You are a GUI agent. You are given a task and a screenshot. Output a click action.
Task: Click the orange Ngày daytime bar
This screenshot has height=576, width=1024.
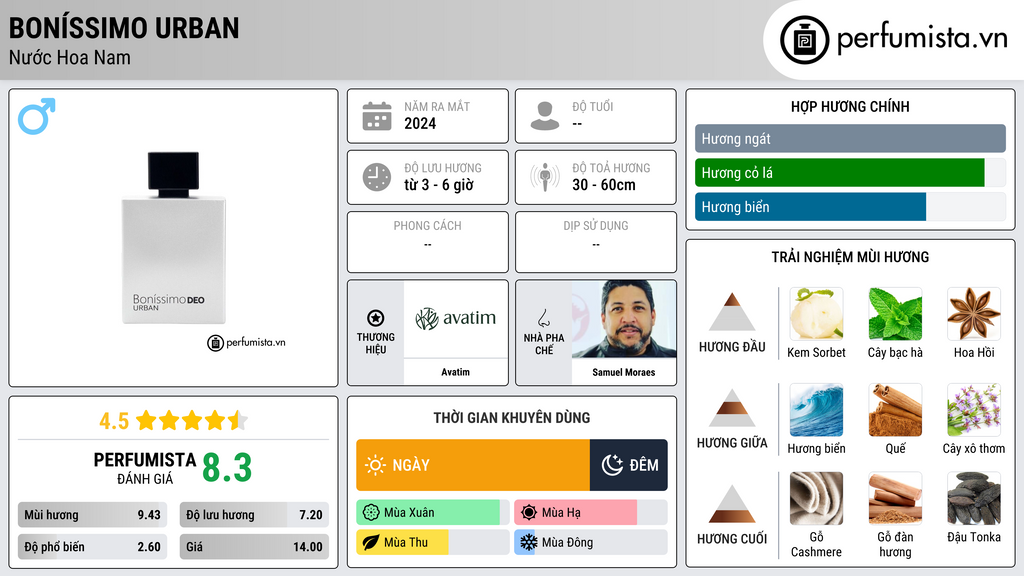(473, 465)
